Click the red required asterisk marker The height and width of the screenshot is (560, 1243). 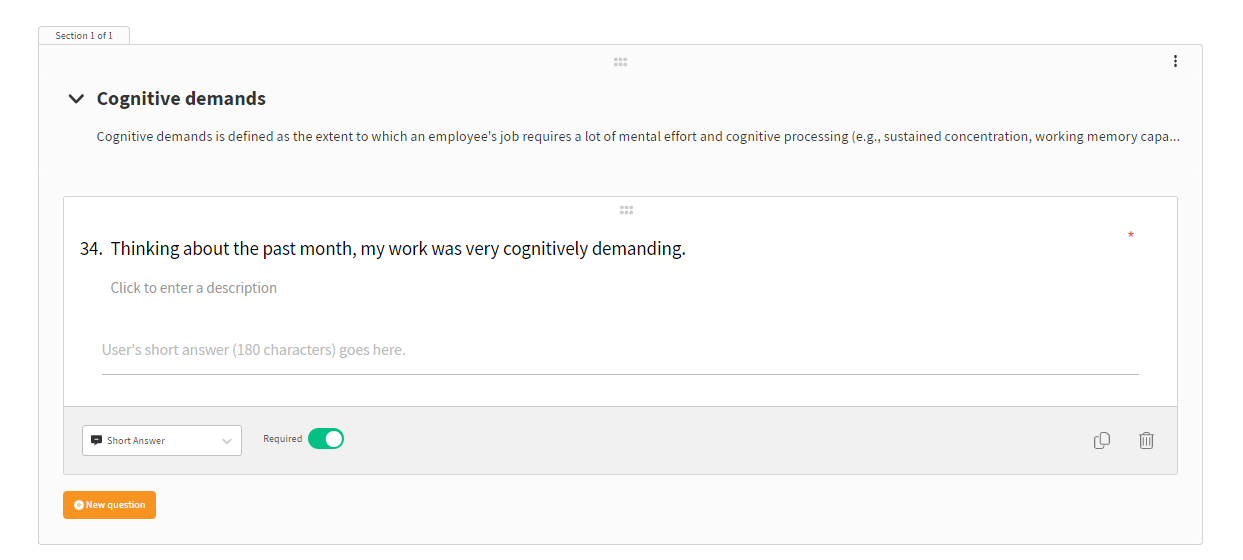pos(1131,236)
